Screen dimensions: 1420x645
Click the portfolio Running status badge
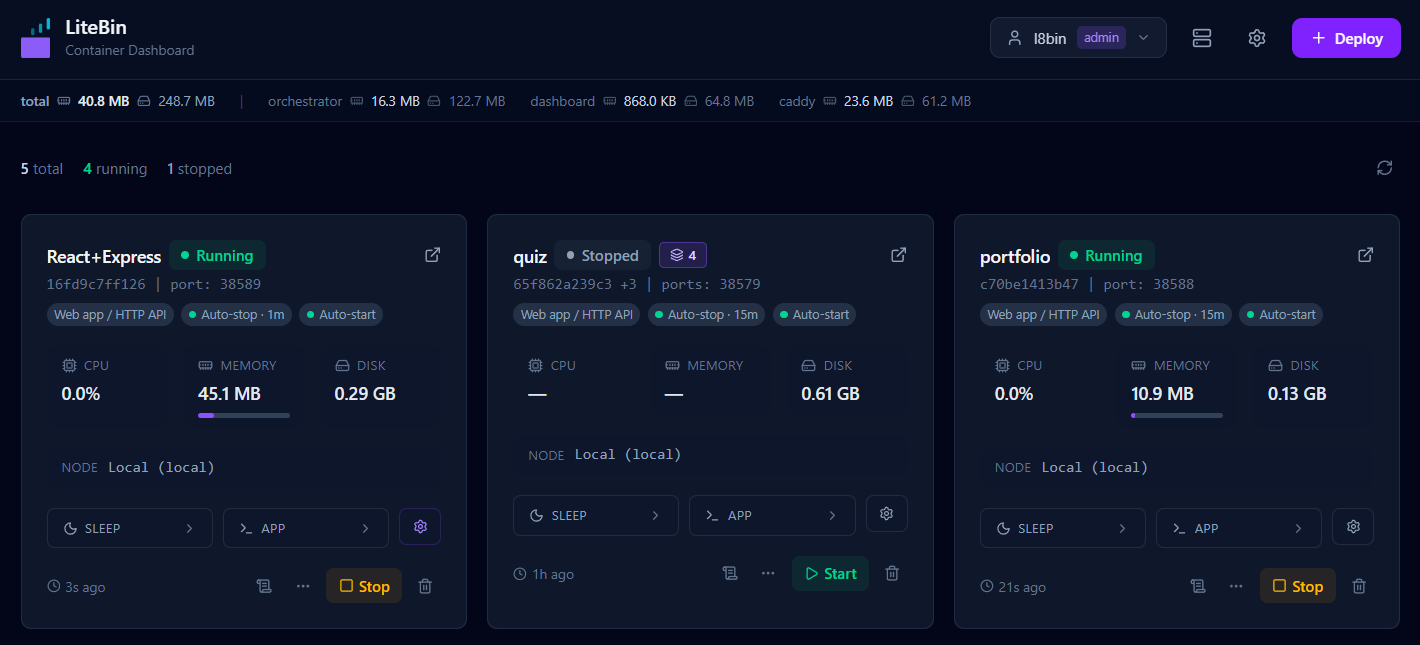(x=1106, y=255)
